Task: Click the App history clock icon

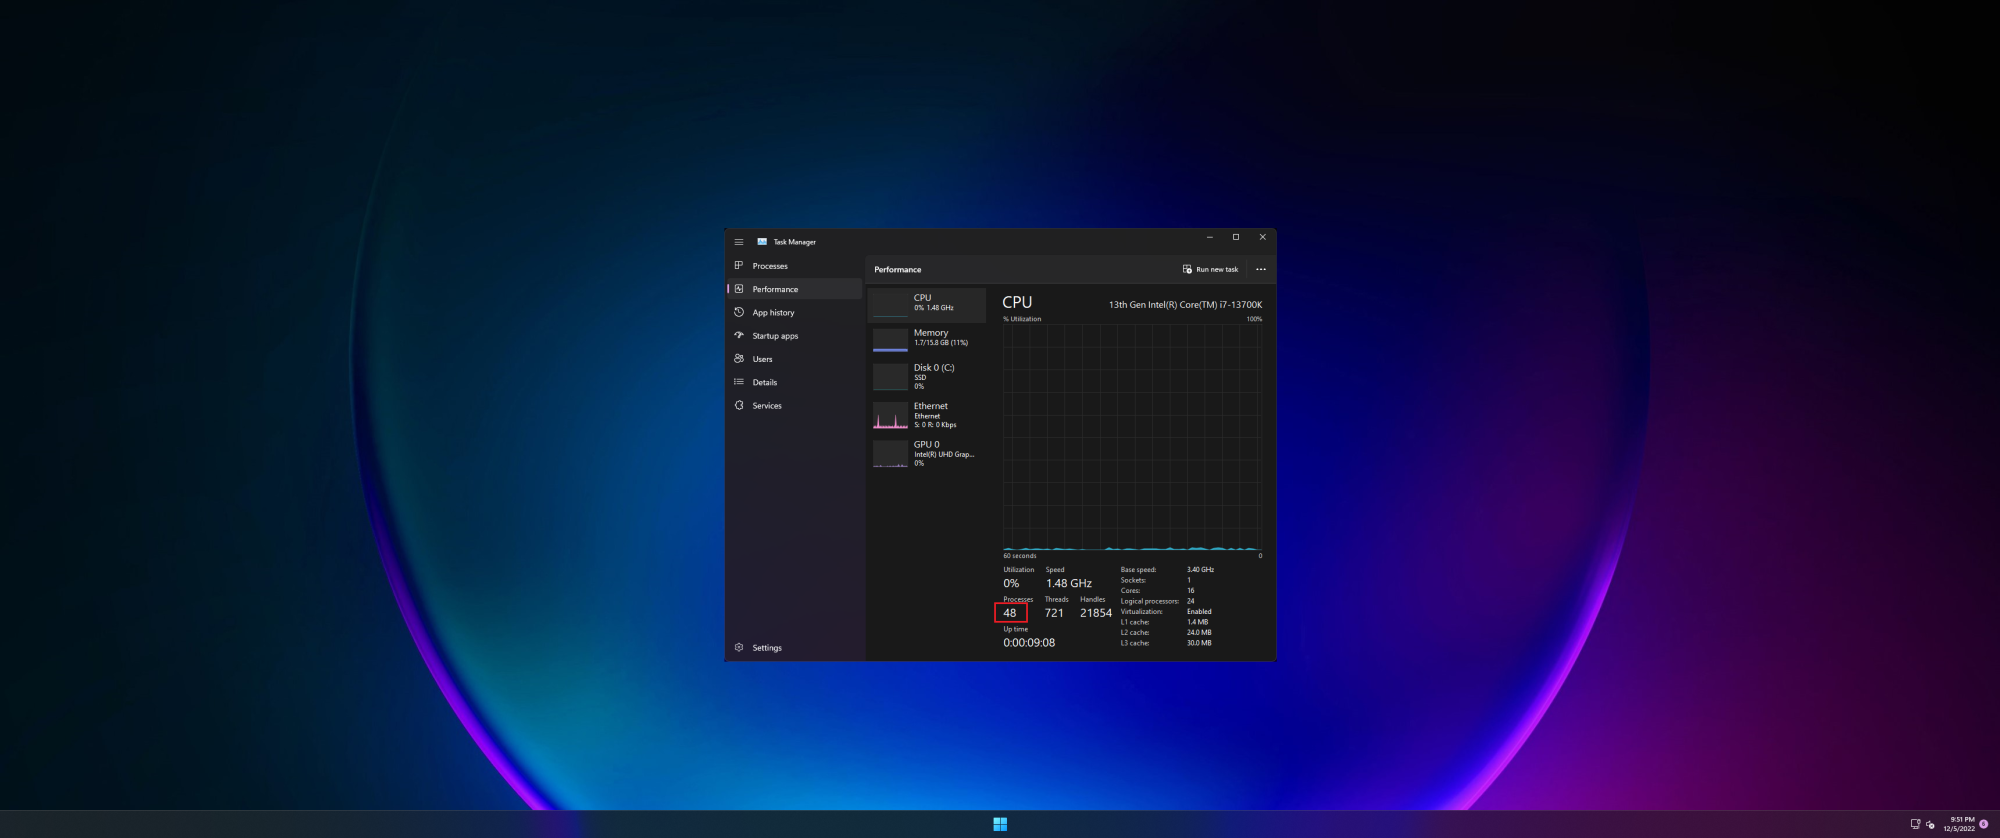Action: 739,312
